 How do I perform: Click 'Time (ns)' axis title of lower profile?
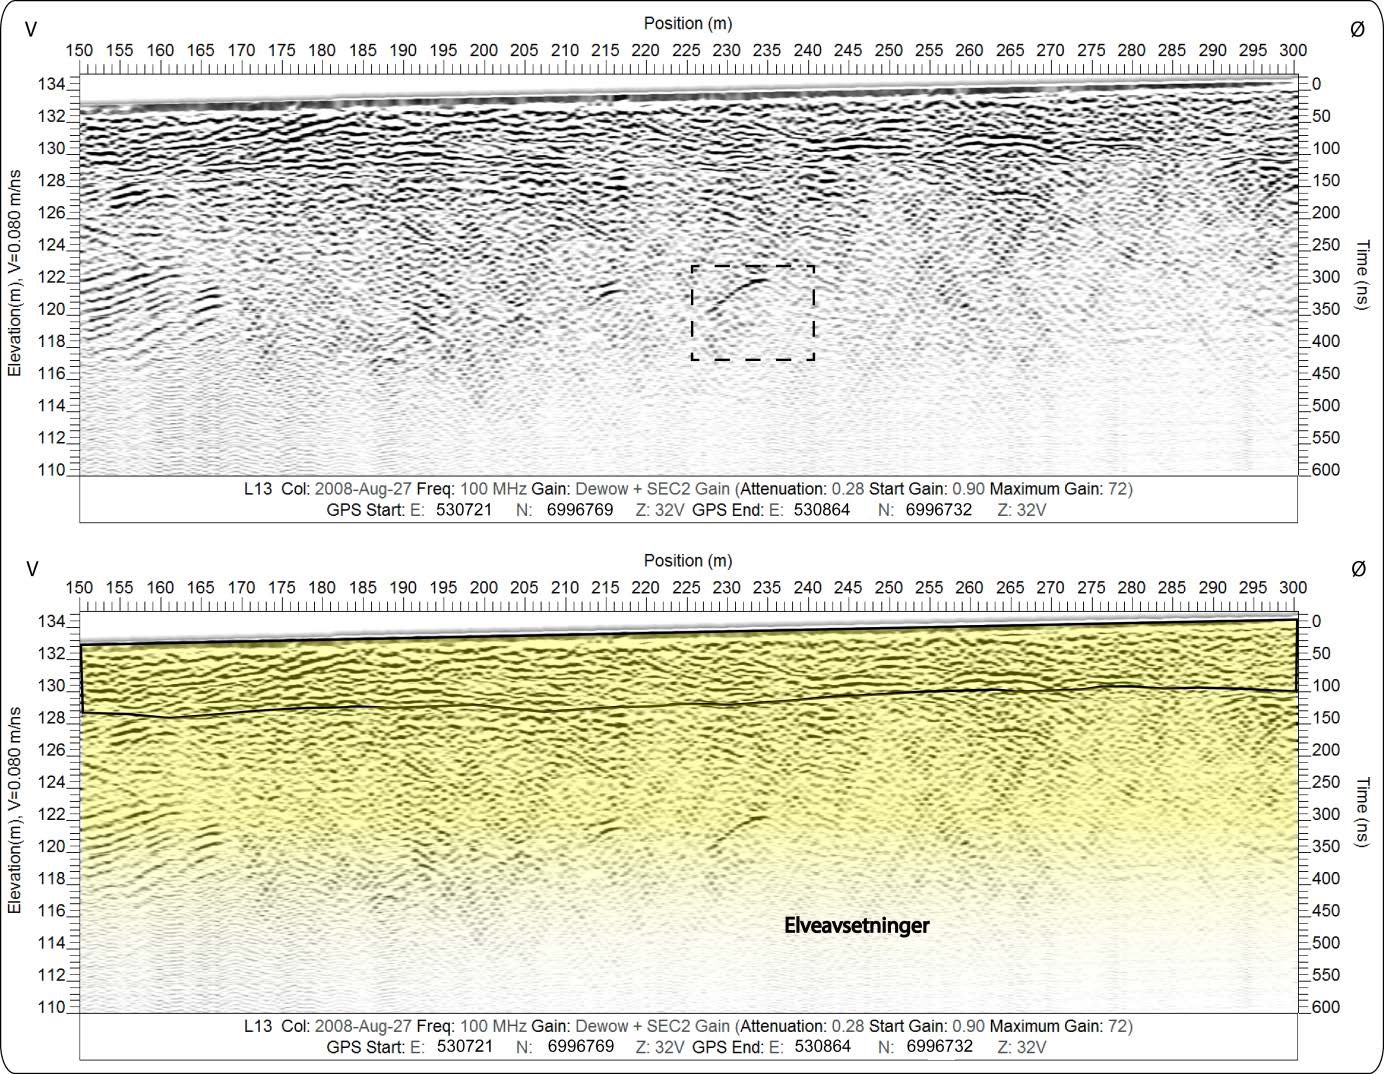point(1362,812)
